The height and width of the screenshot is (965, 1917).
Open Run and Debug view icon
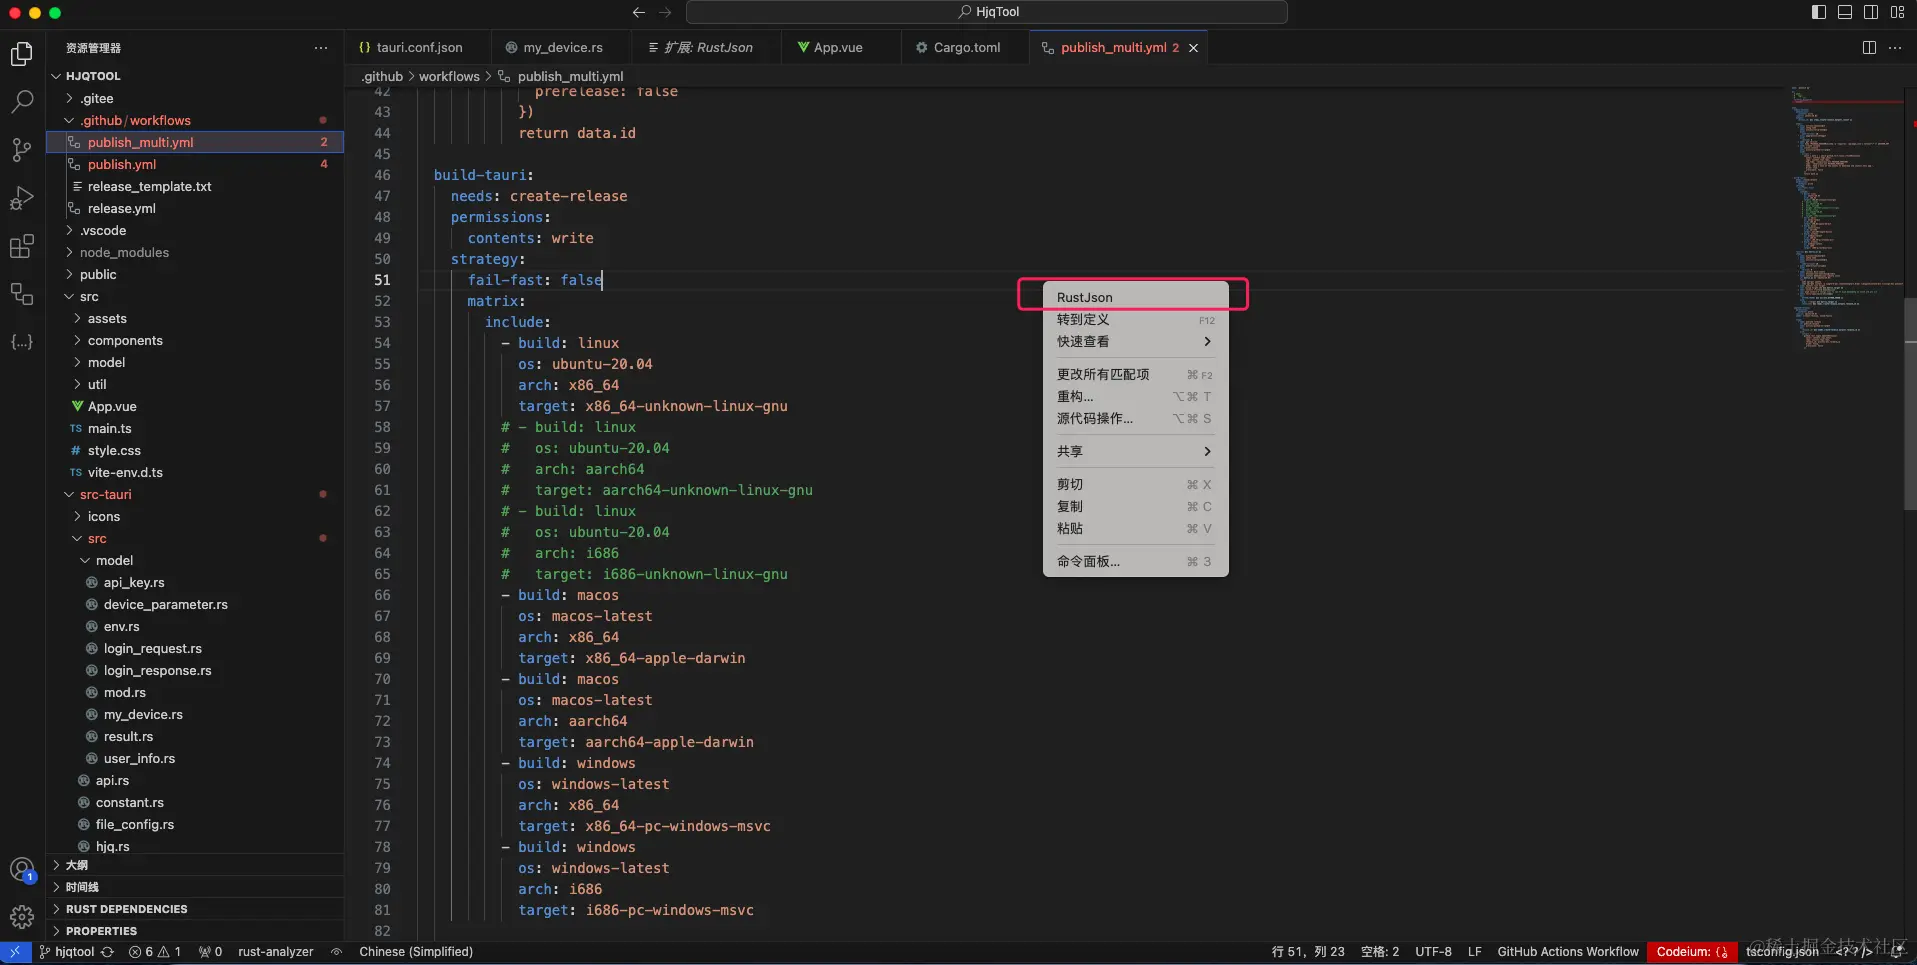pyautogui.click(x=22, y=198)
